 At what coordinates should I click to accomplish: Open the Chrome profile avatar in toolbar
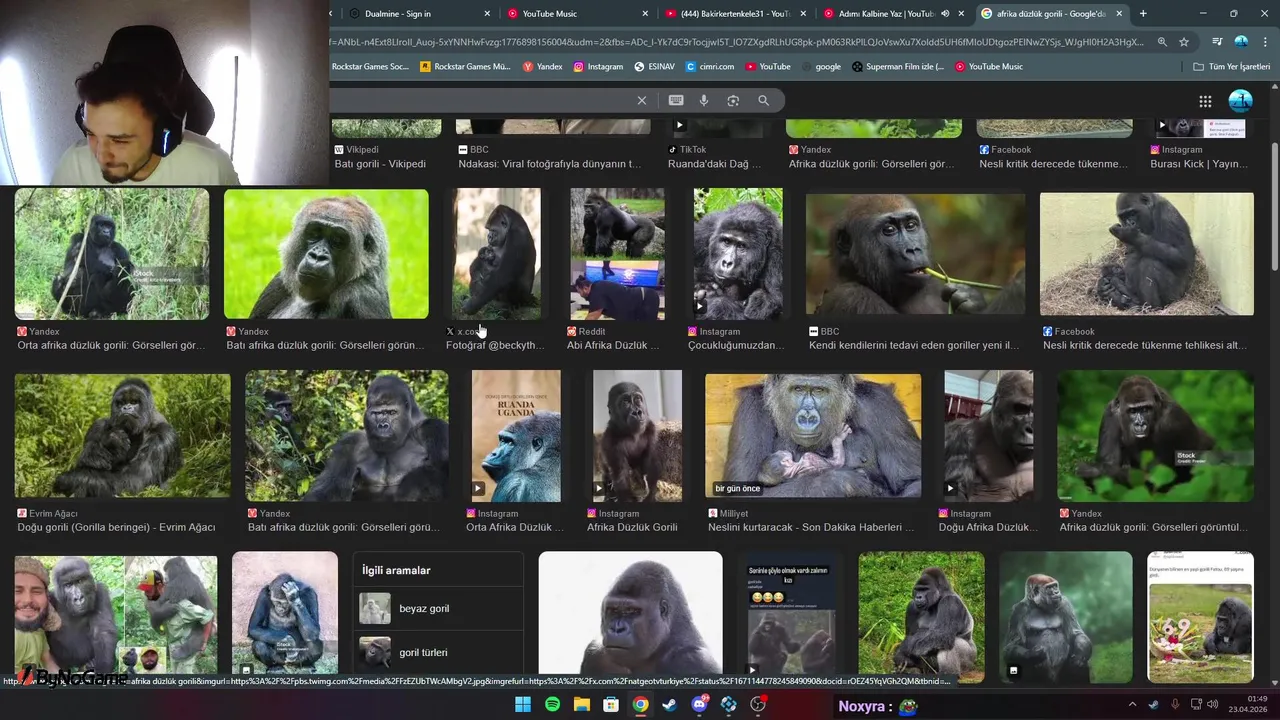pos(1241,42)
